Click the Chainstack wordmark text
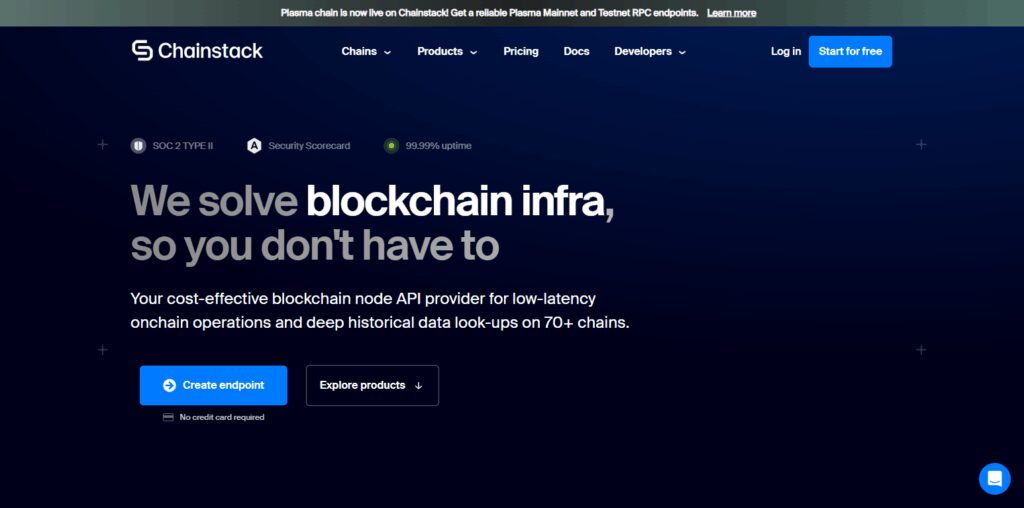 pyautogui.click(x=210, y=51)
